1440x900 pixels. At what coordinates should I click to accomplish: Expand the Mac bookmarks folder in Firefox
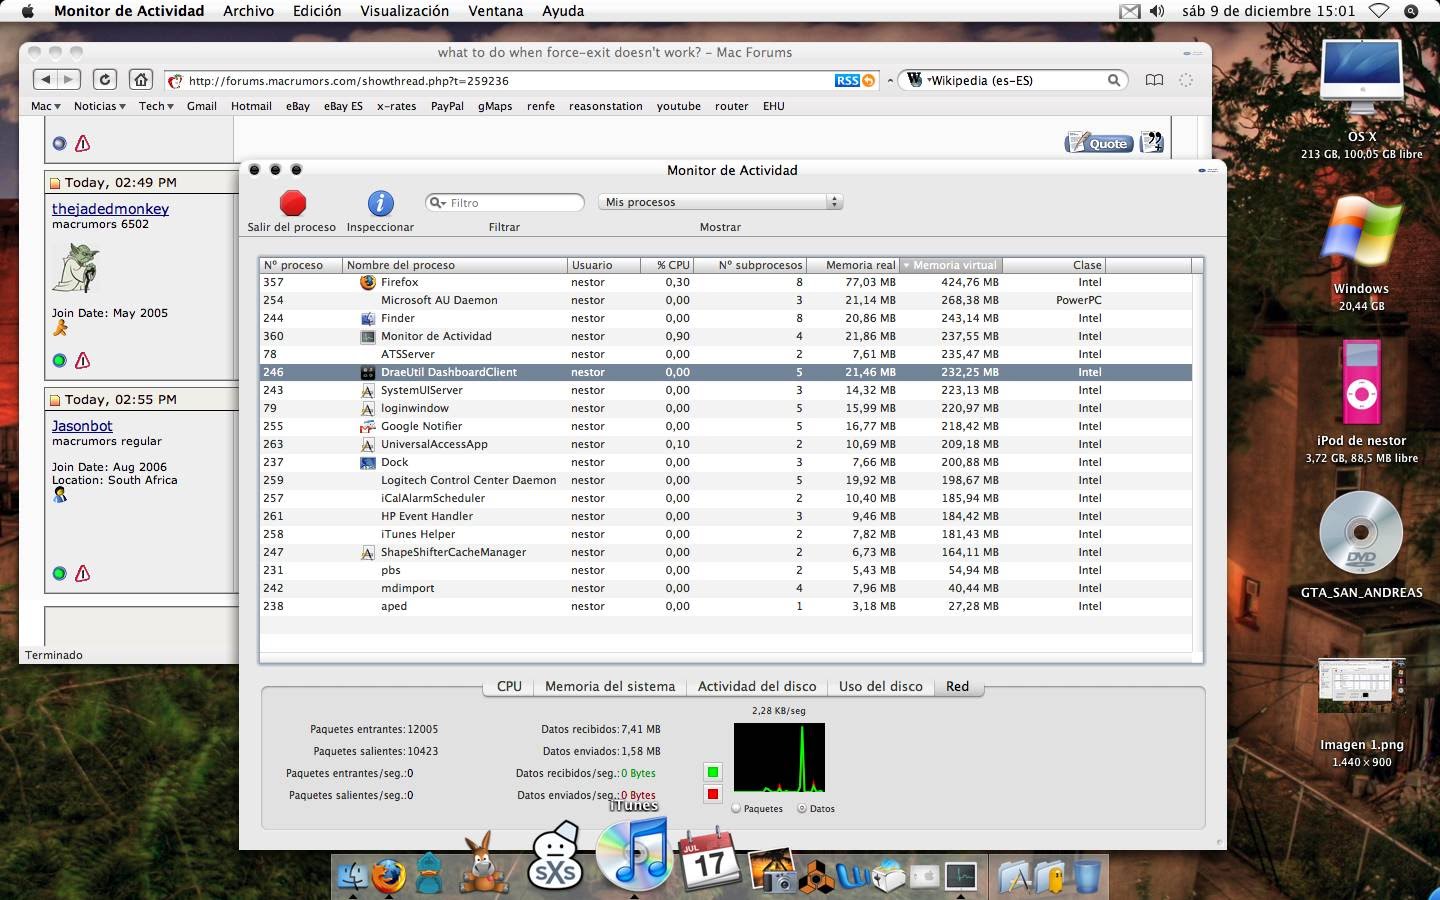[x=46, y=106]
